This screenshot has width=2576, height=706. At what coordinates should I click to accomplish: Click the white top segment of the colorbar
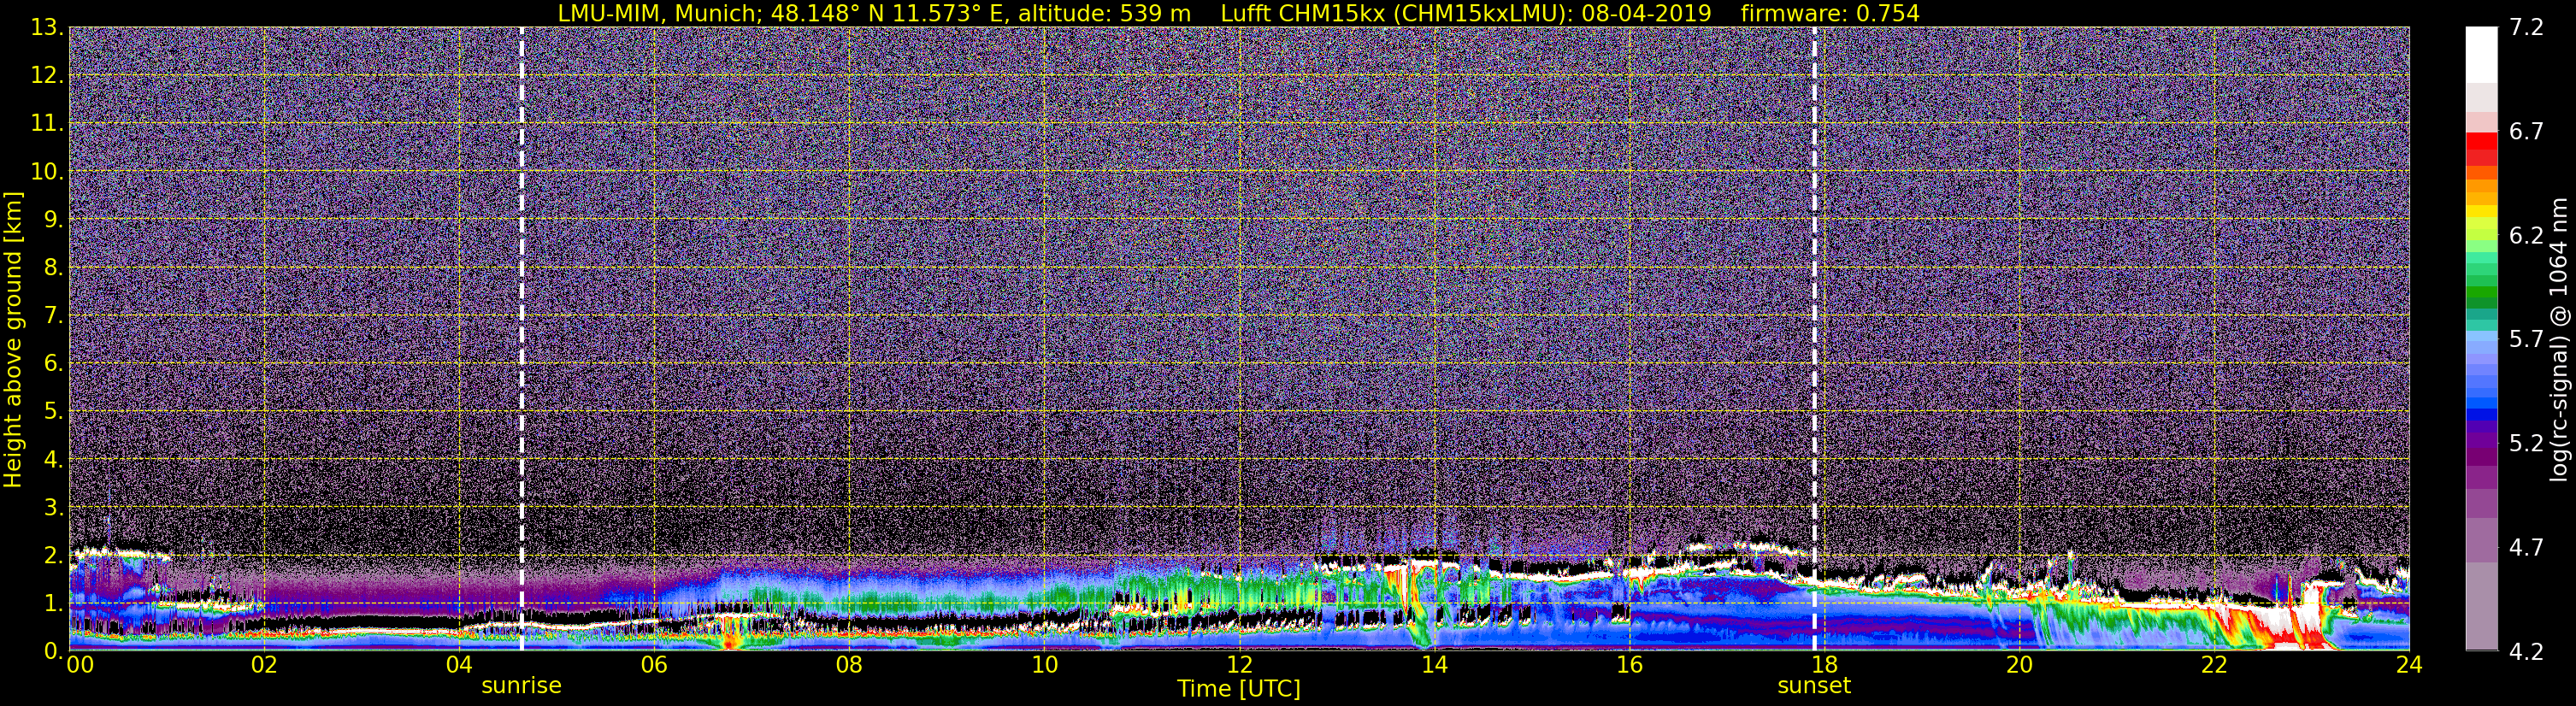coord(2481,54)
